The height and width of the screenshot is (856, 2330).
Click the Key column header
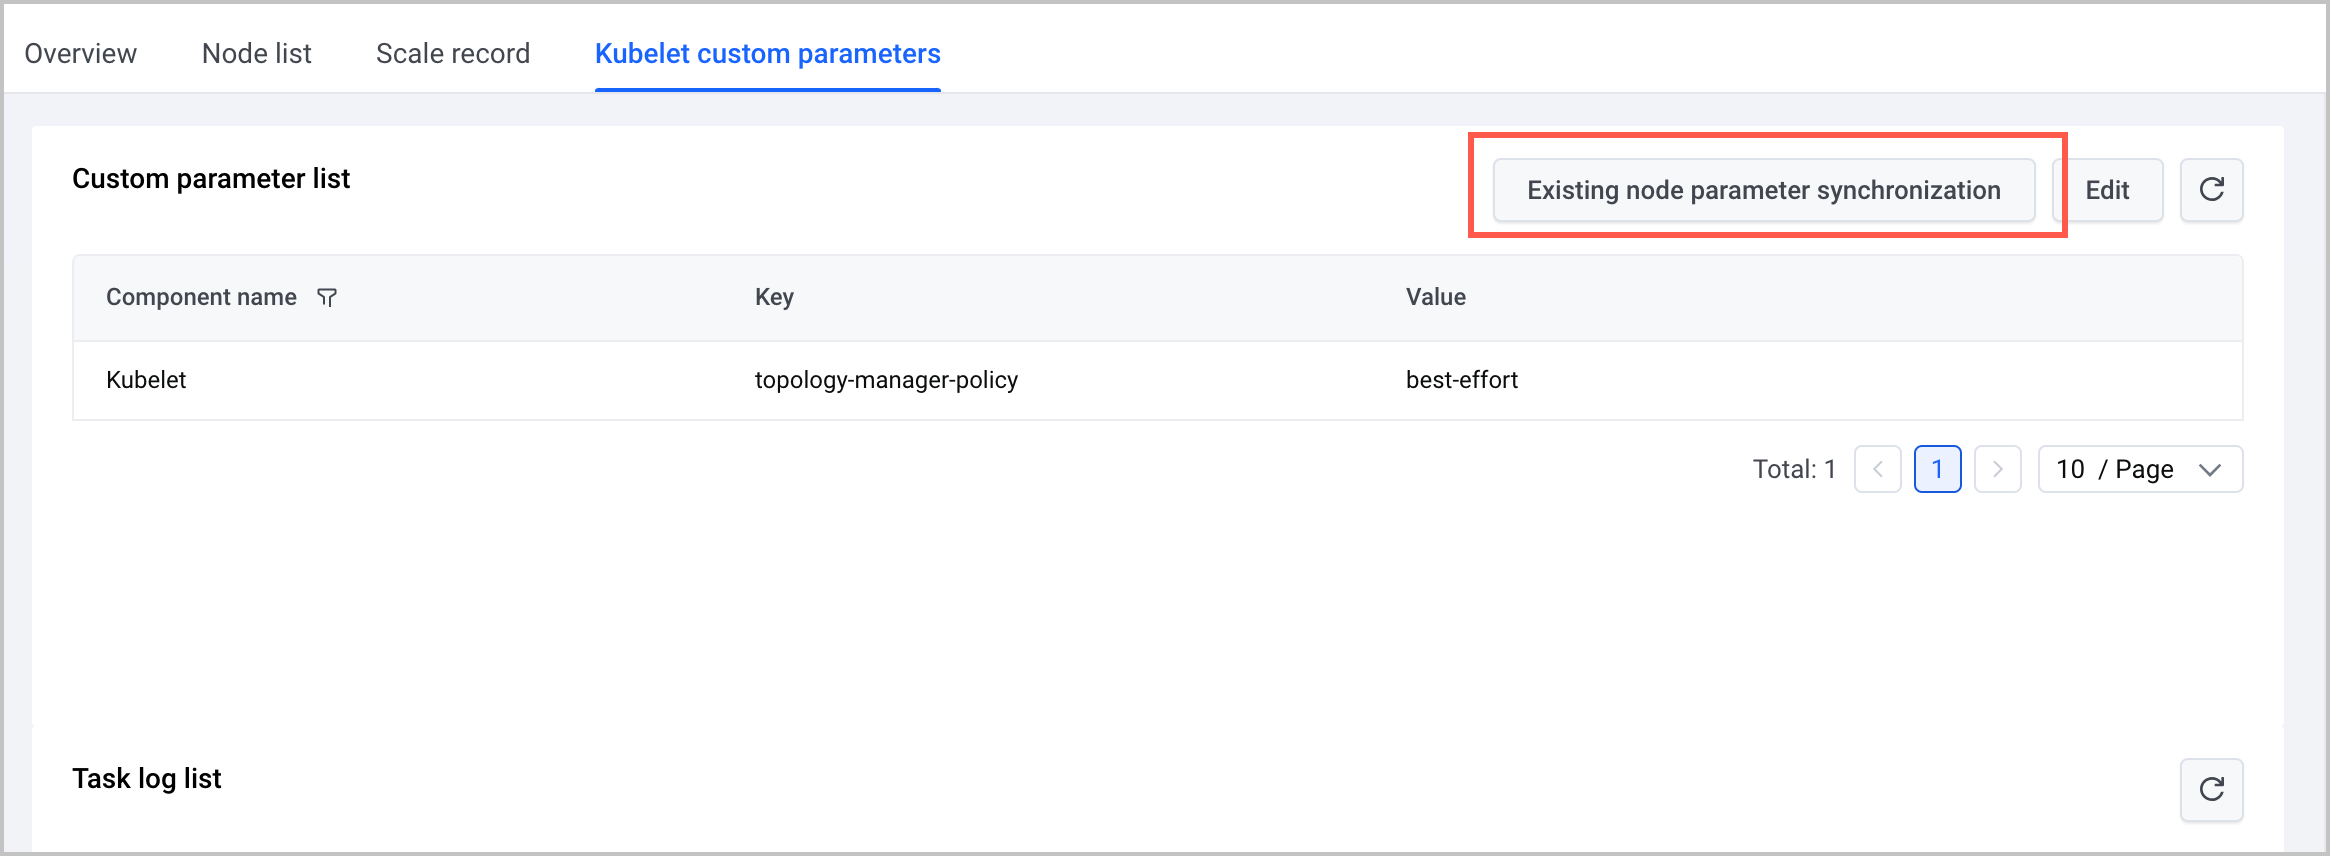774,297
